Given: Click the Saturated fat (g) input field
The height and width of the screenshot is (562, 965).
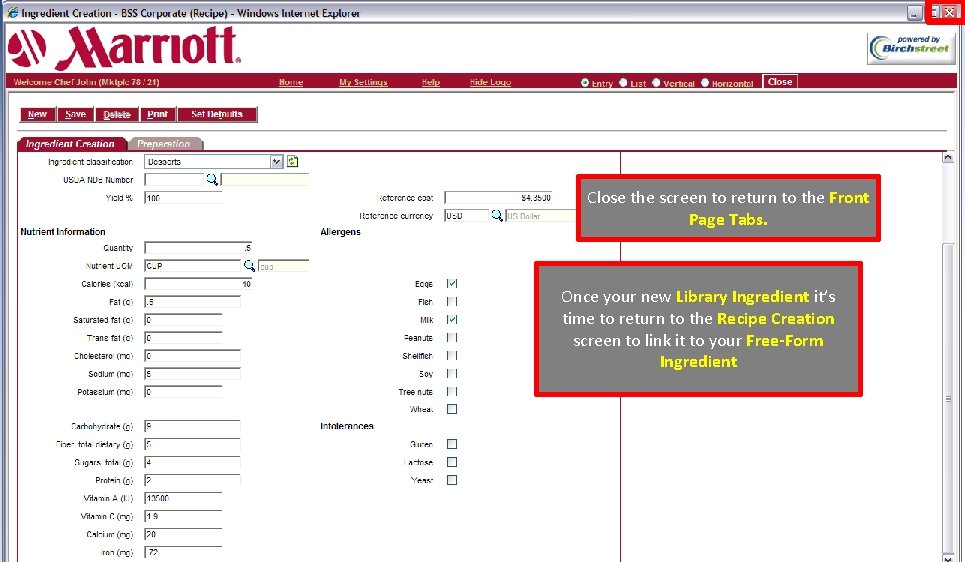Looking at the screenshot, I should pyautogui.click(x=183, y=319).
